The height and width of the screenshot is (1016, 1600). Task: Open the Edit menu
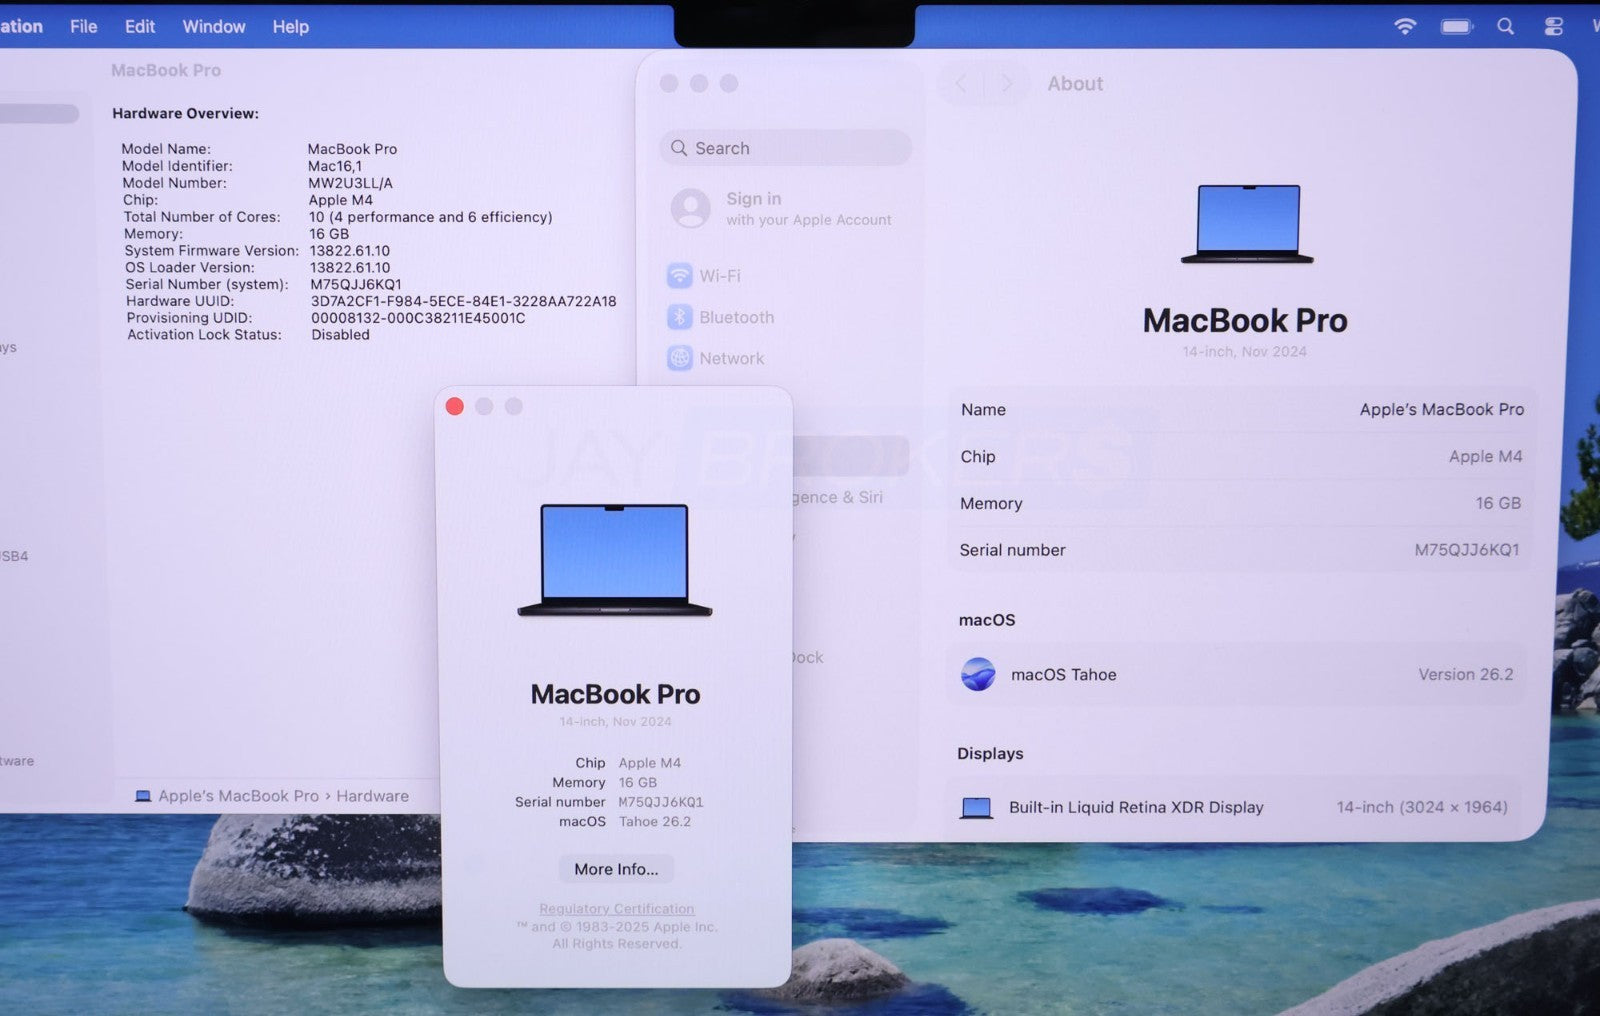[140, 27]
